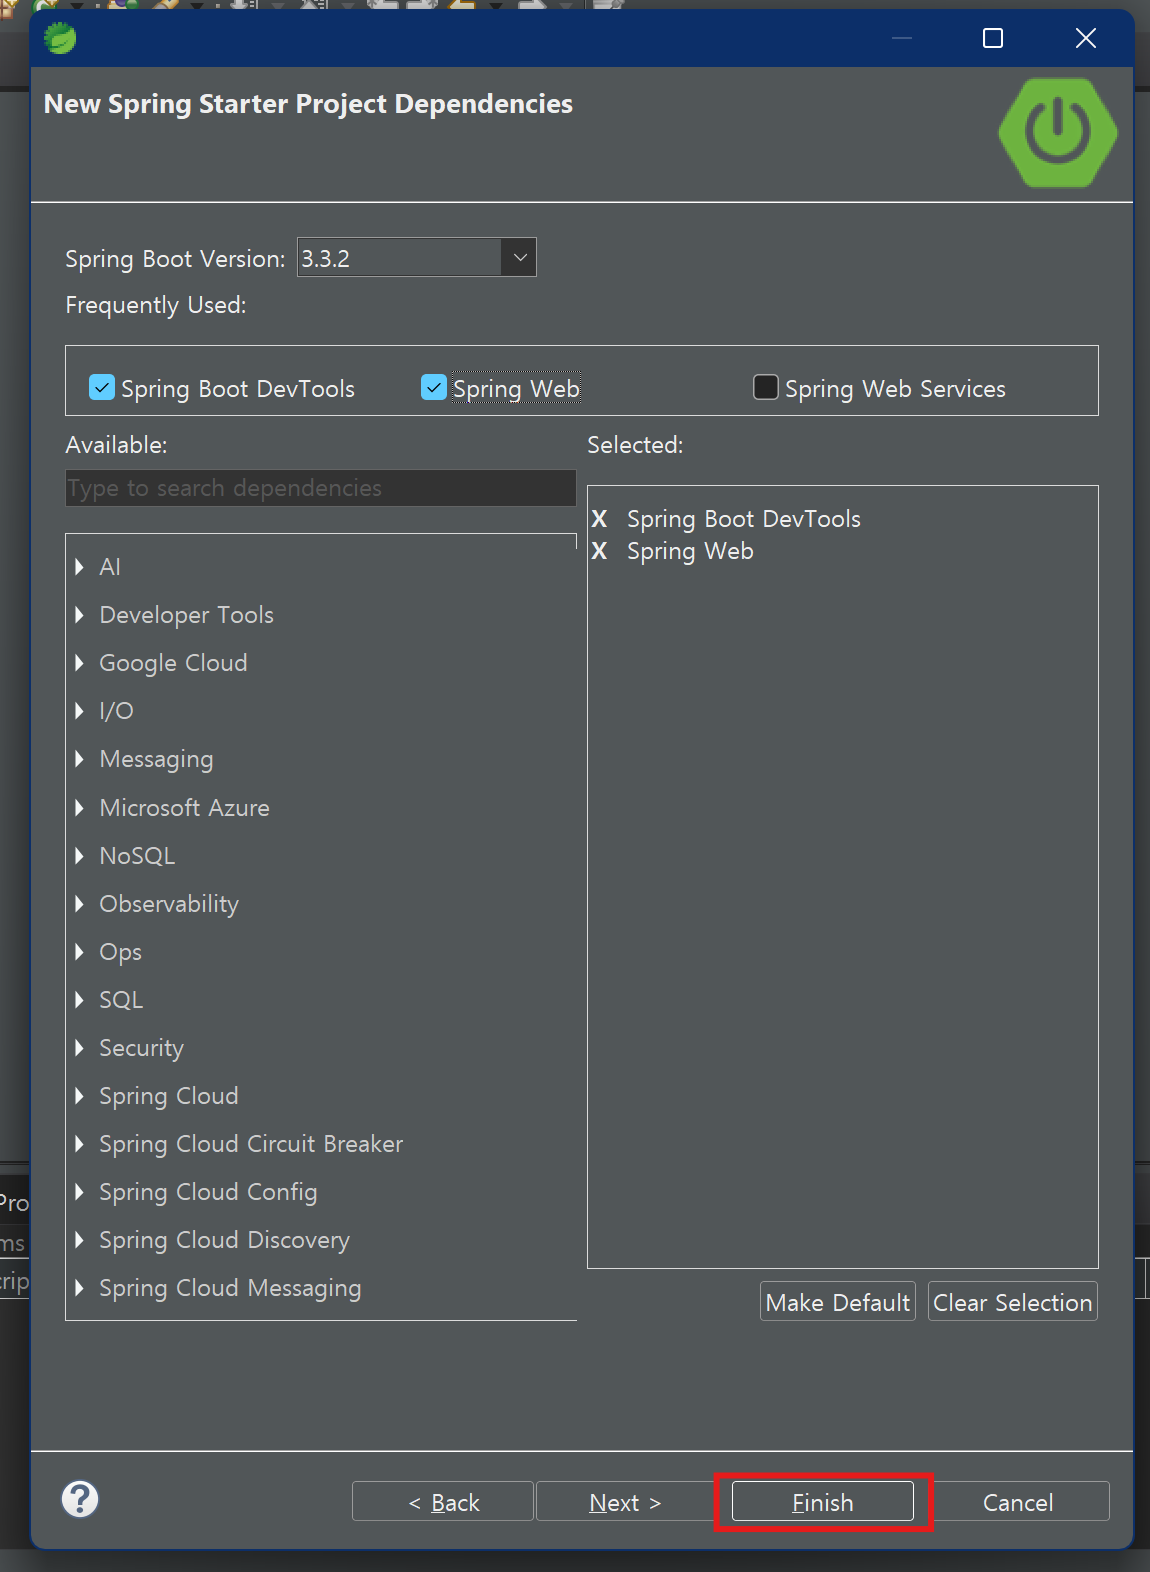Expand the Spring Cloud category
1150x1572 pixels.
pos(79,1095)
